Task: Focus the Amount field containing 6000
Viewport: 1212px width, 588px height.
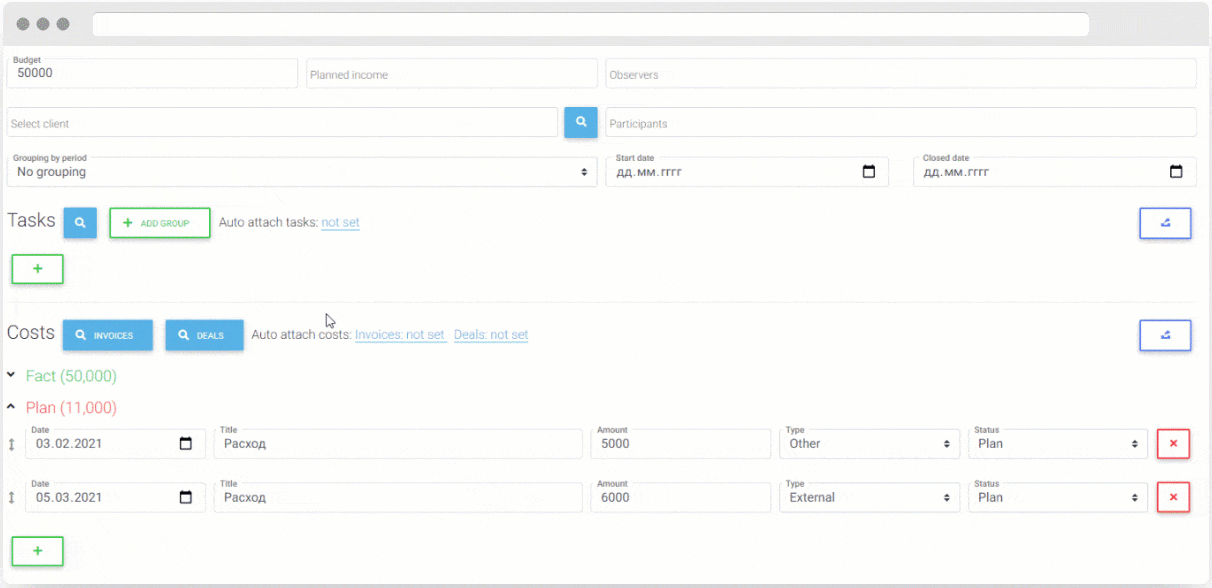Action: [681, 497]
